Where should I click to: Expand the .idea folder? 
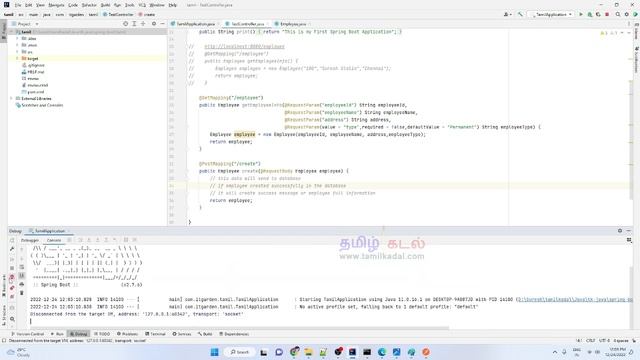[x=17, y=38]
